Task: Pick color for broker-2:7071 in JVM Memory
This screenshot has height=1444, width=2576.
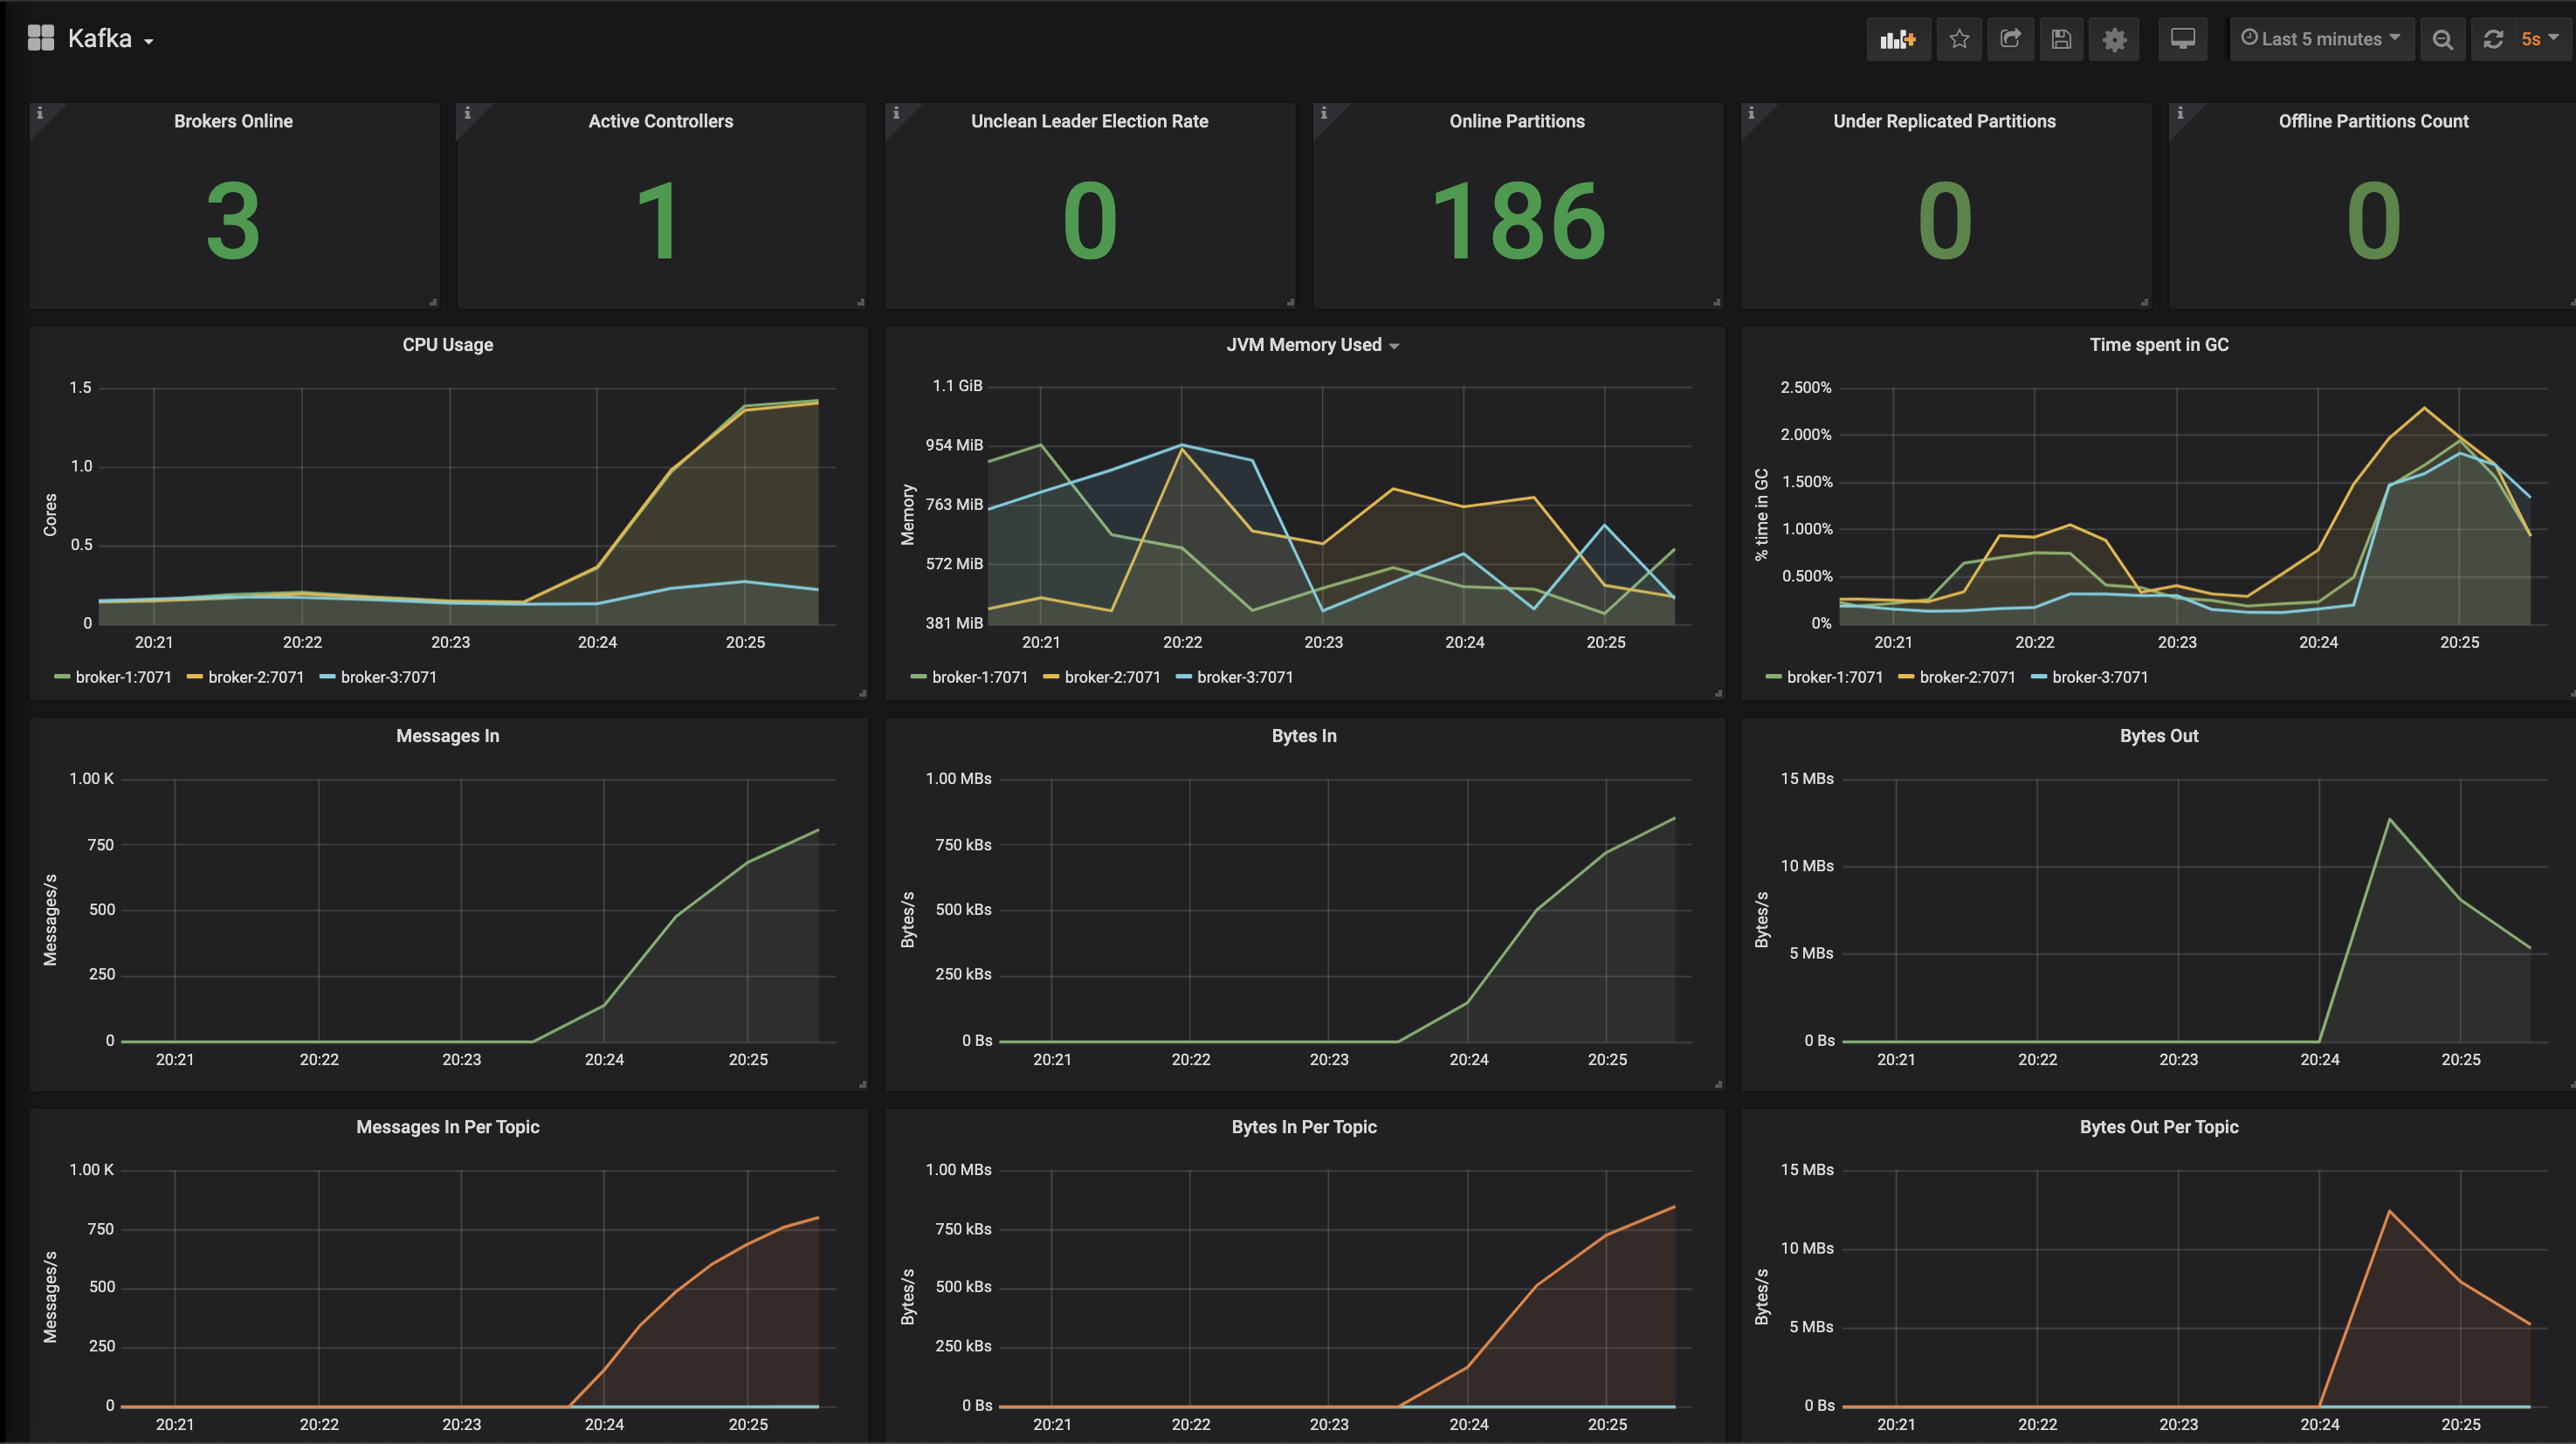Action: [1051, 677]
